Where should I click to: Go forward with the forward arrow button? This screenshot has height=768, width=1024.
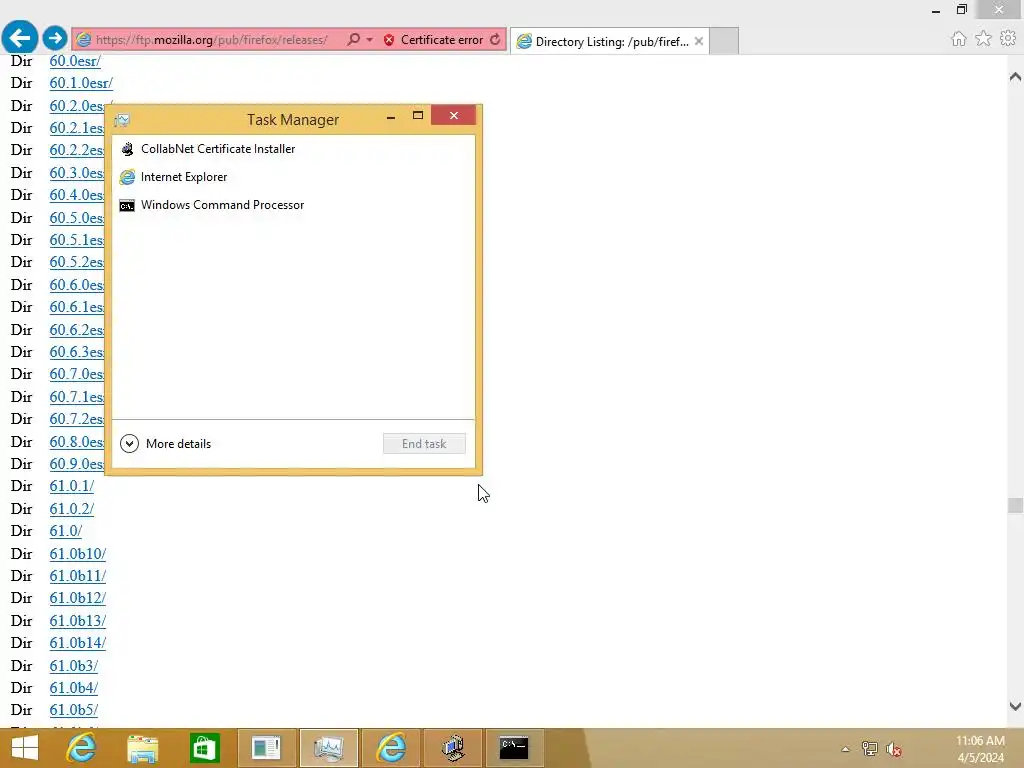(x=55, y=38)
